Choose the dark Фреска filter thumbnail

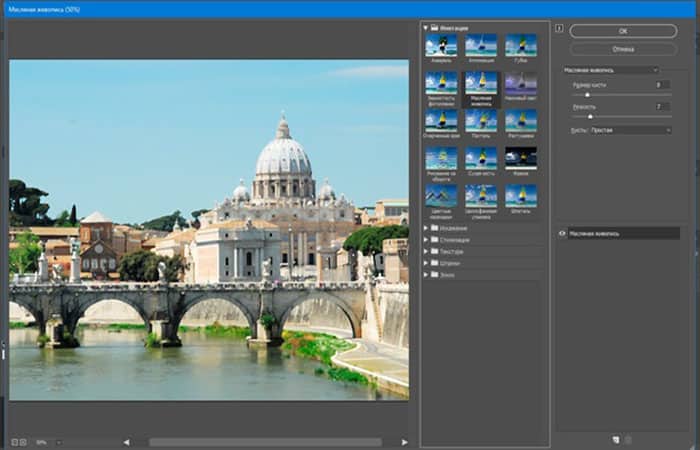coord(521,158)
